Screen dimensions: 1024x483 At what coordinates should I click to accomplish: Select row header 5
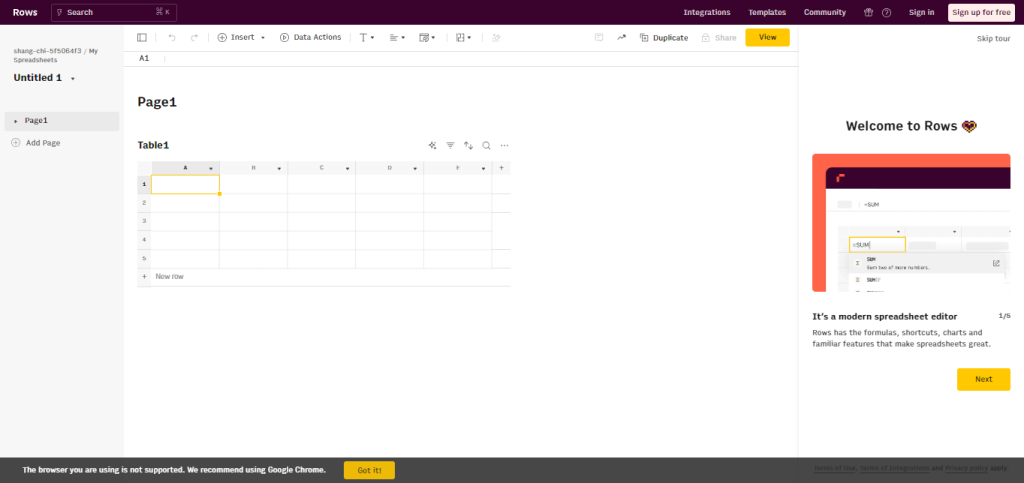[144, 259]
